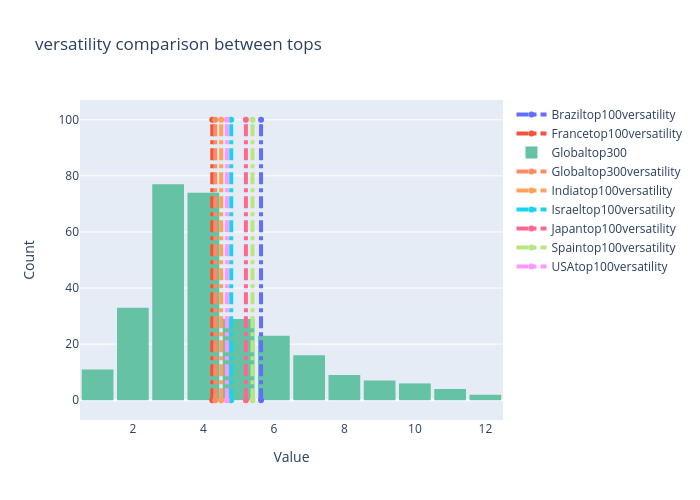This screenshot has width=700, height=500.
Task: Select the histogram bar at value 2
Action: pyautogui.click(x=133, y=354)
